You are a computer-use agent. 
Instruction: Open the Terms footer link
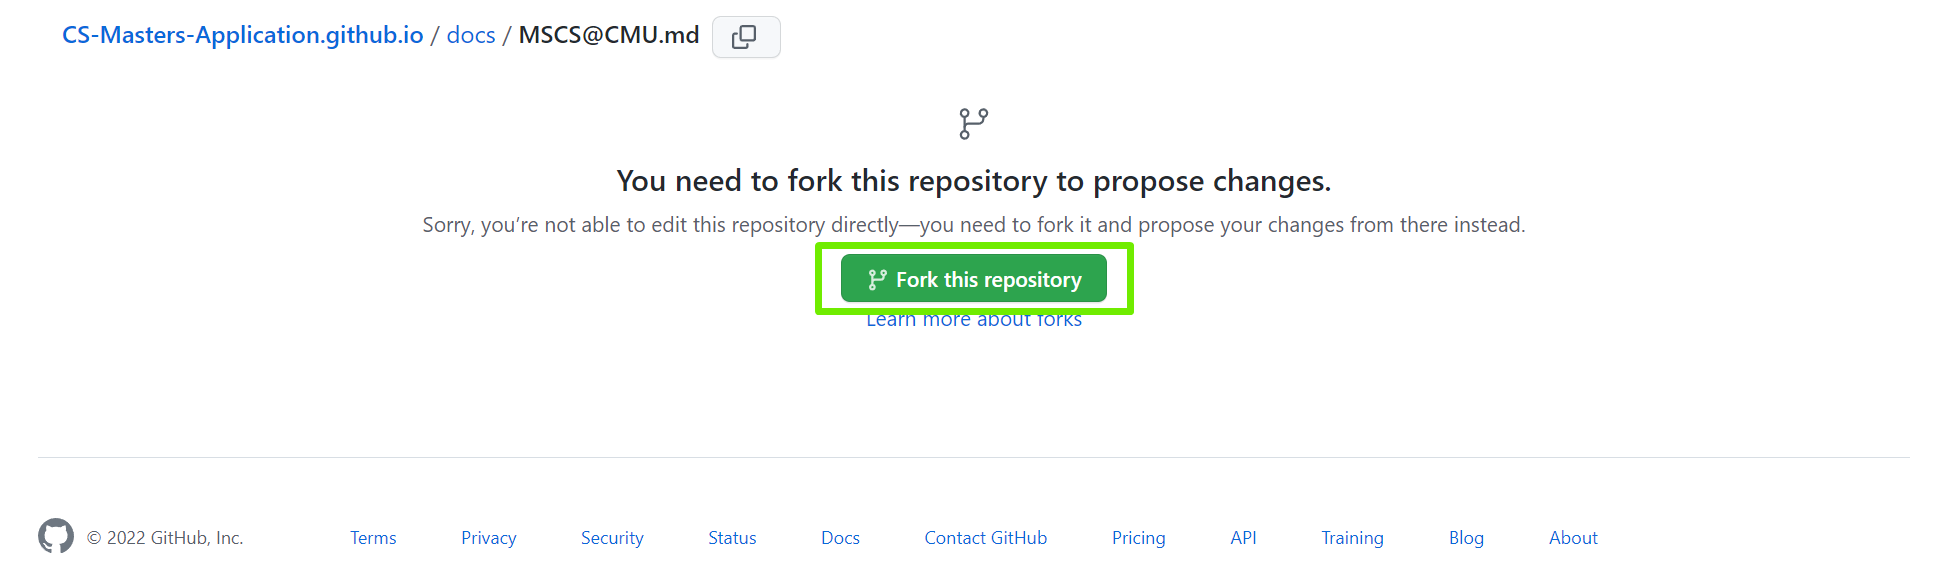click(x=373, y=538)
